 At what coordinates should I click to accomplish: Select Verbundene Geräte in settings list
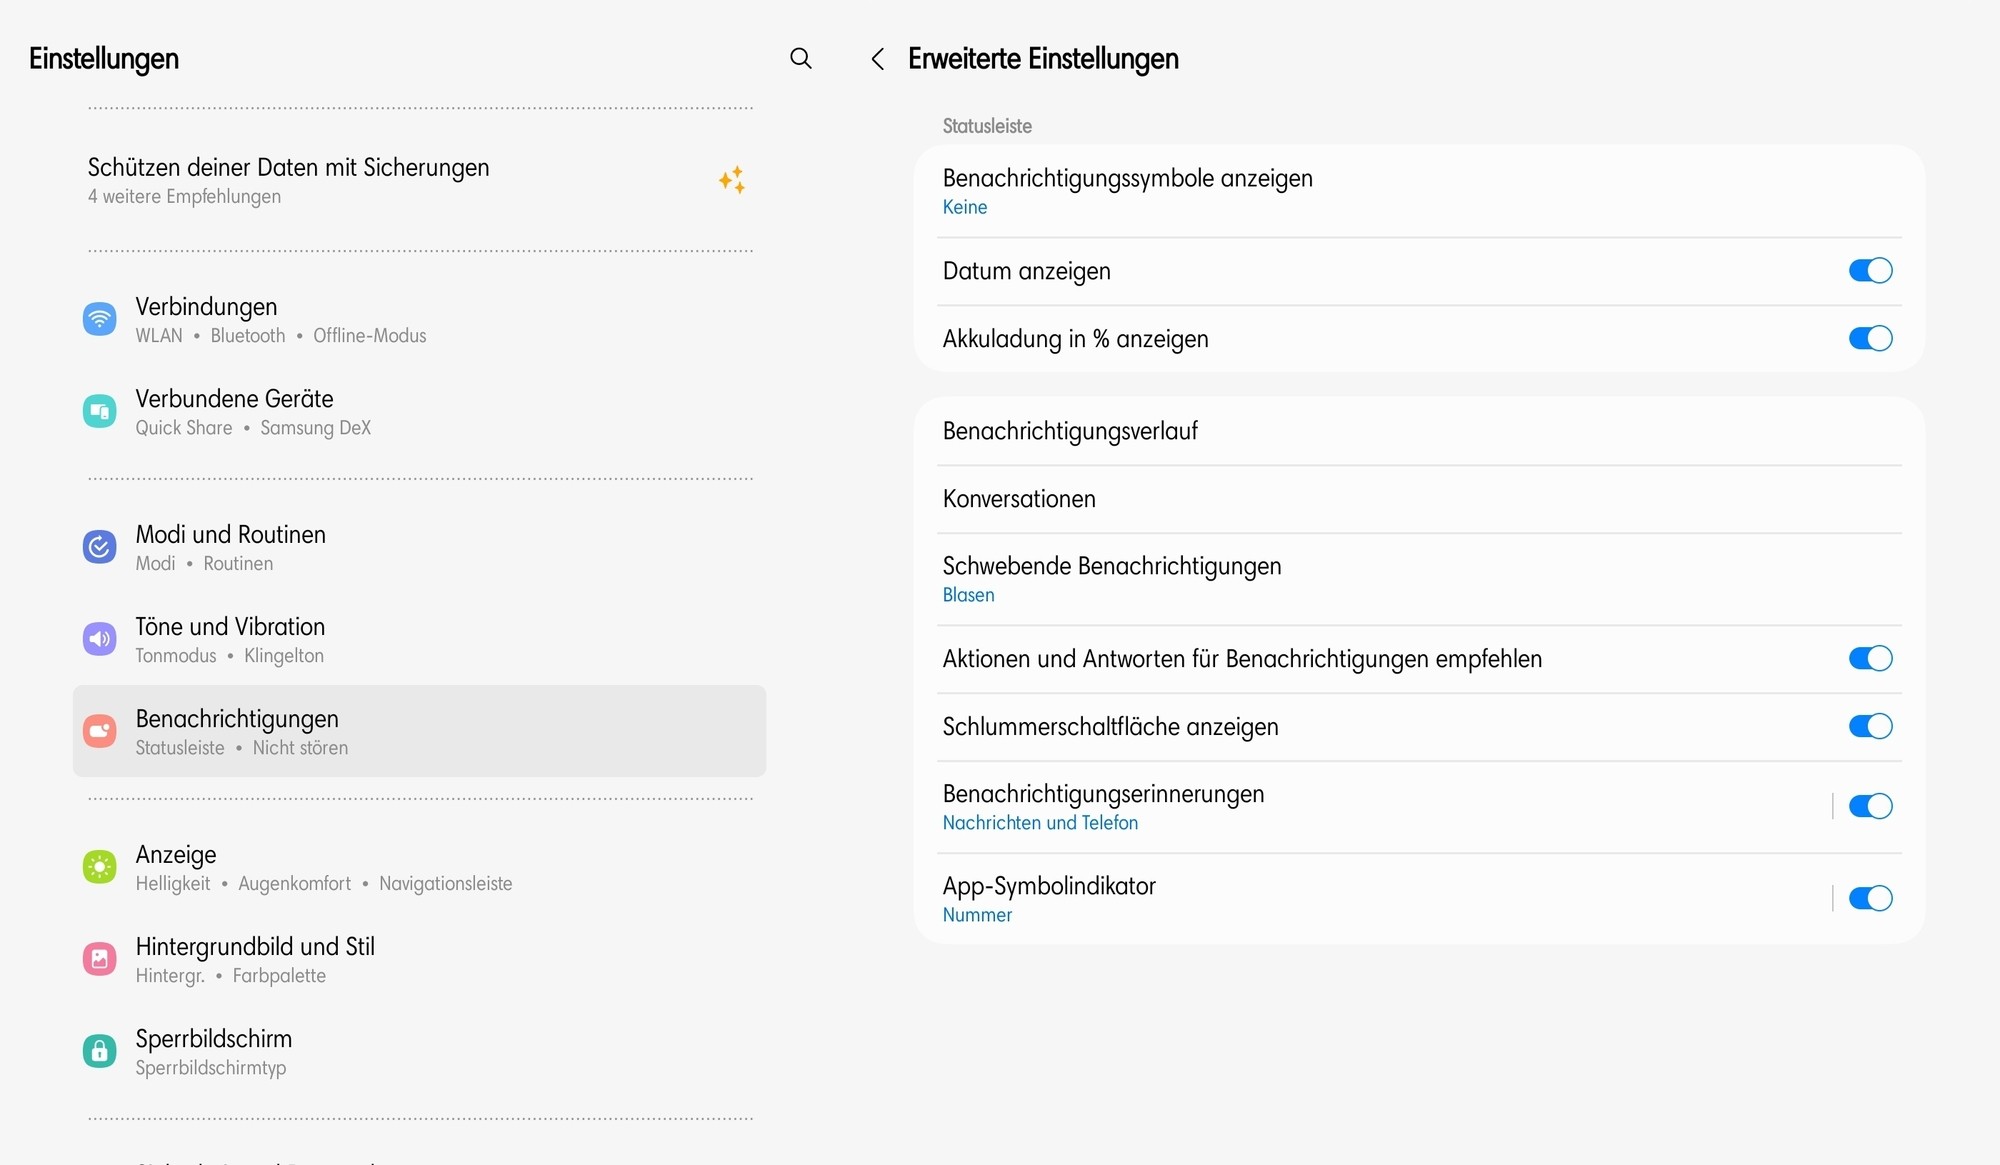(419, 411)
